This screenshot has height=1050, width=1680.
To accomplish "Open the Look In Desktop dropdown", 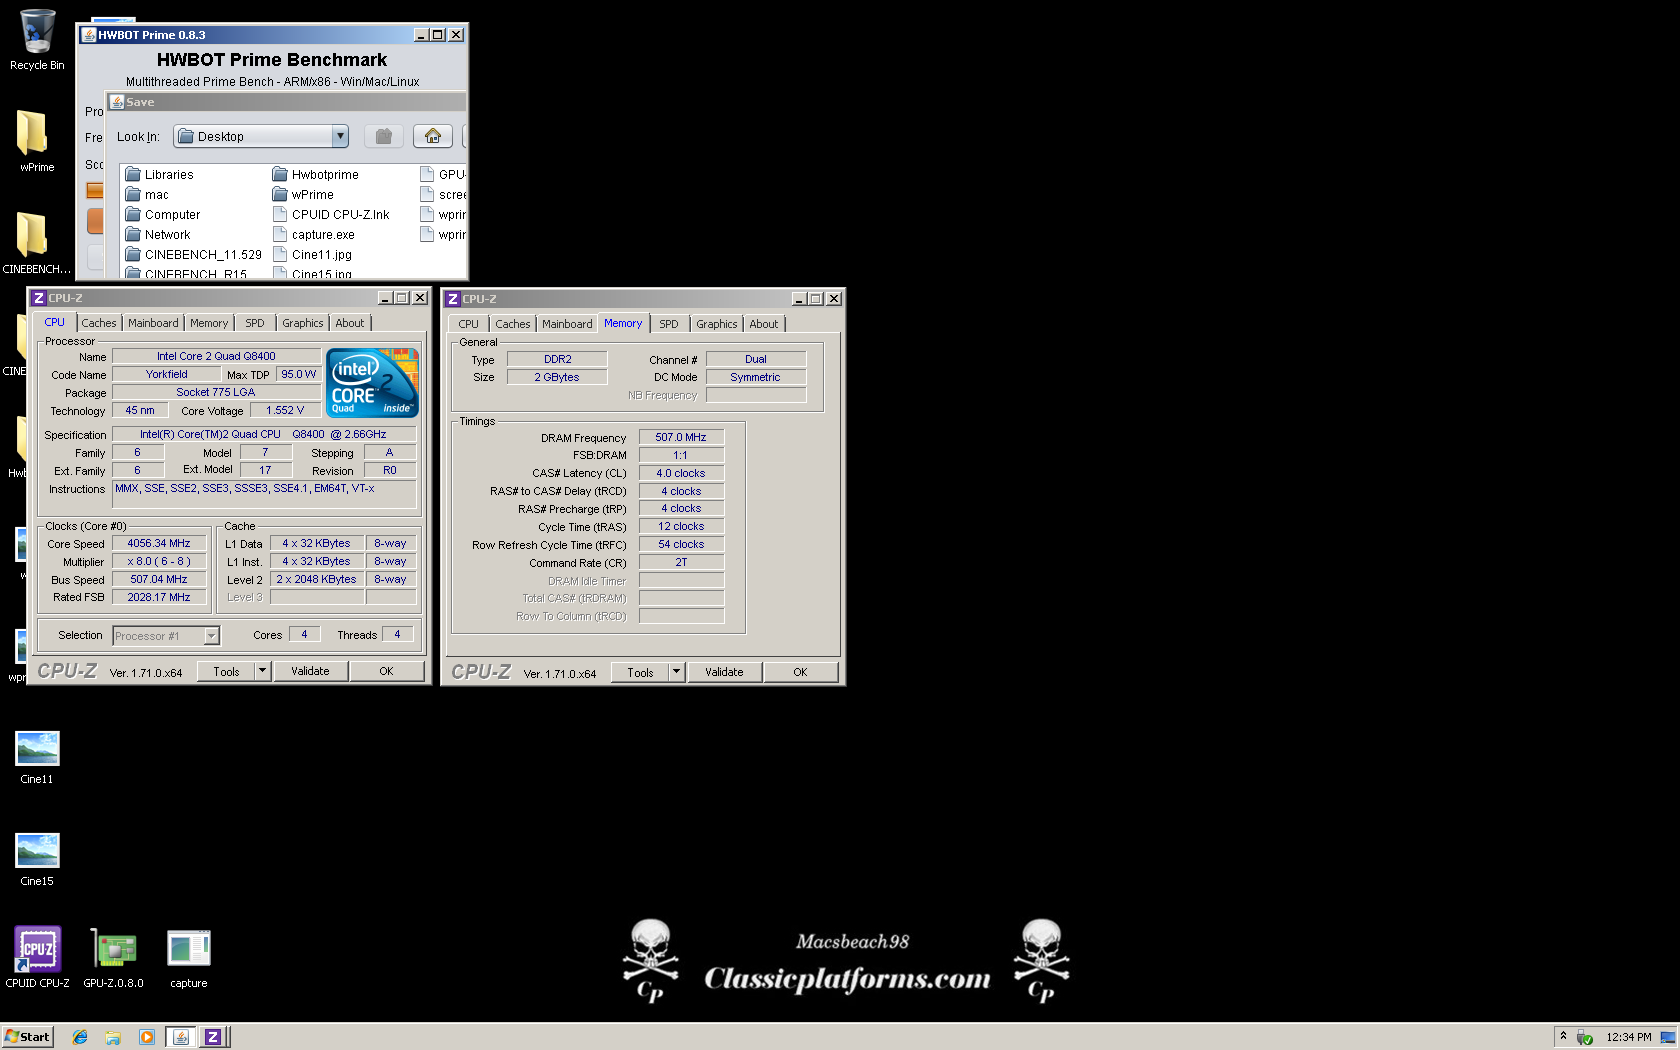I will tap(261, 136).
